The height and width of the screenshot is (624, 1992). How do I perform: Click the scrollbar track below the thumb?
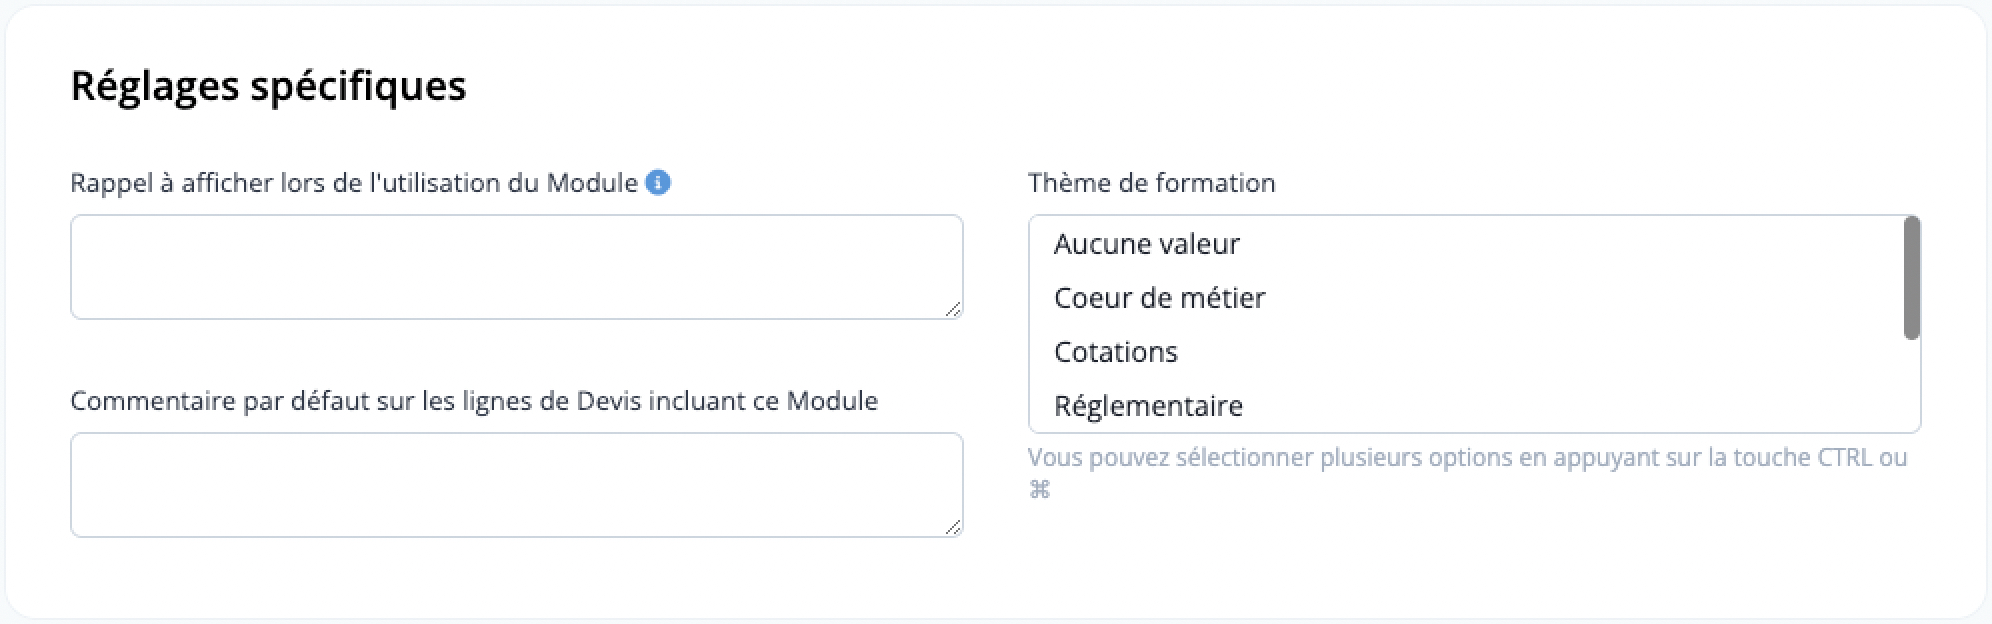(x=1911, y=386)
